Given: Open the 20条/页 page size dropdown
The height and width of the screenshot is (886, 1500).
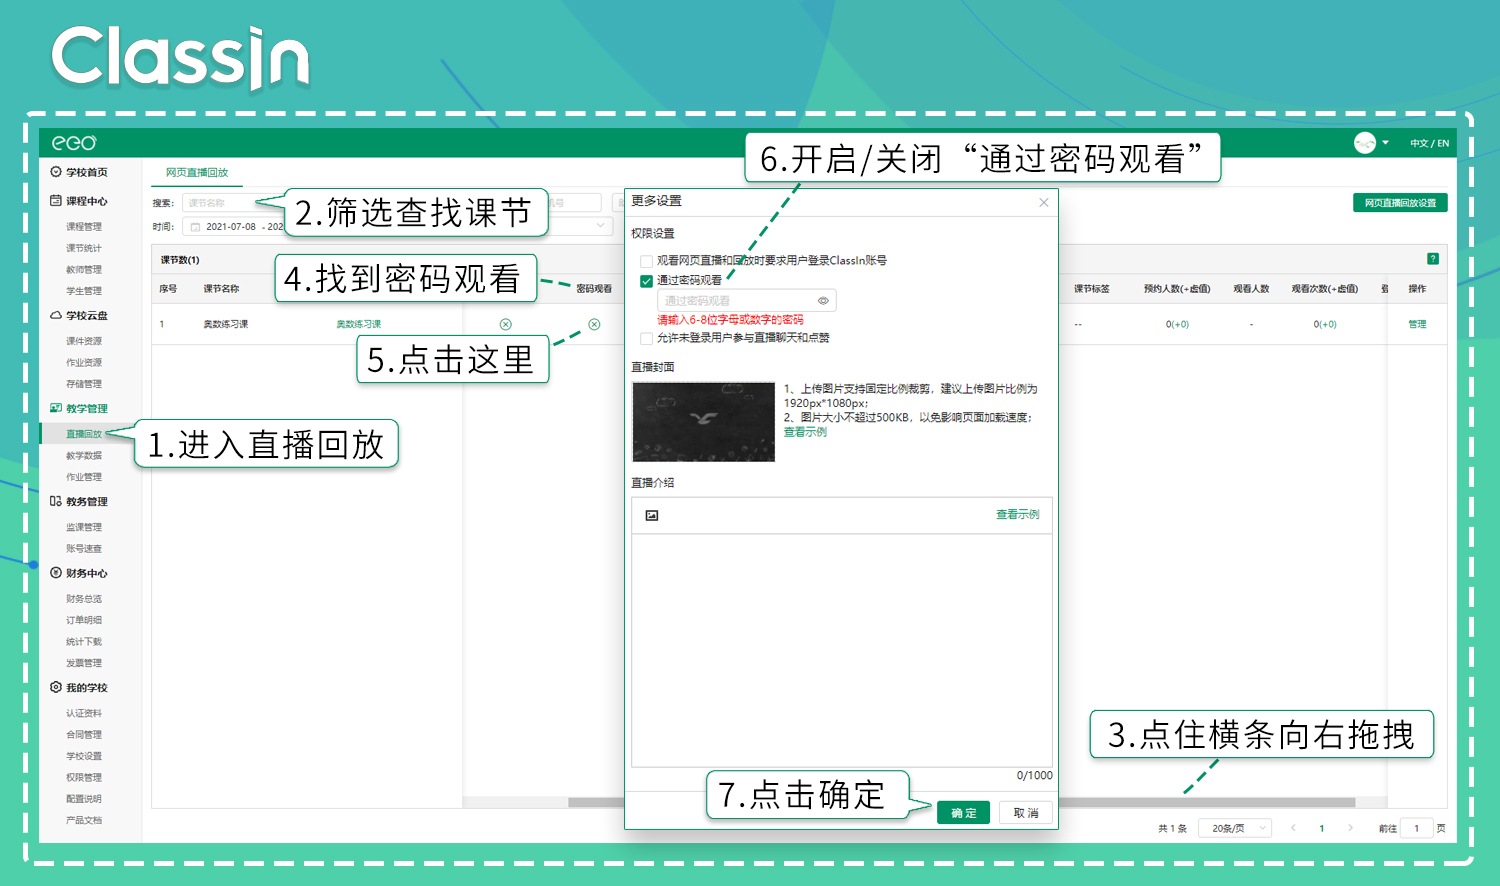Looking at the screenshot, I should click(x=1236, y=828).
